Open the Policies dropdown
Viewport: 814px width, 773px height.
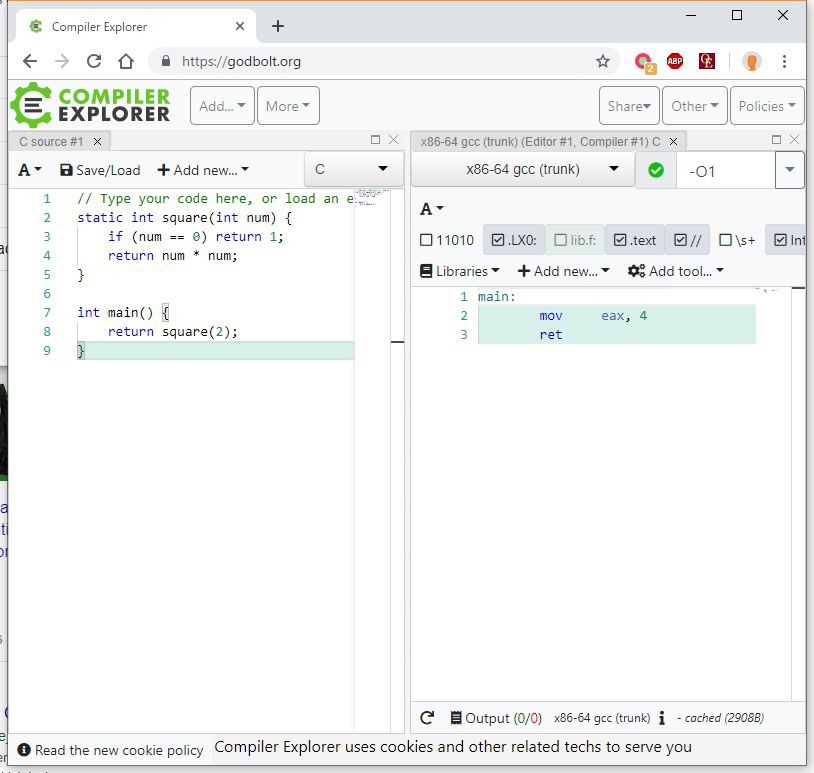tap(767, 106)
